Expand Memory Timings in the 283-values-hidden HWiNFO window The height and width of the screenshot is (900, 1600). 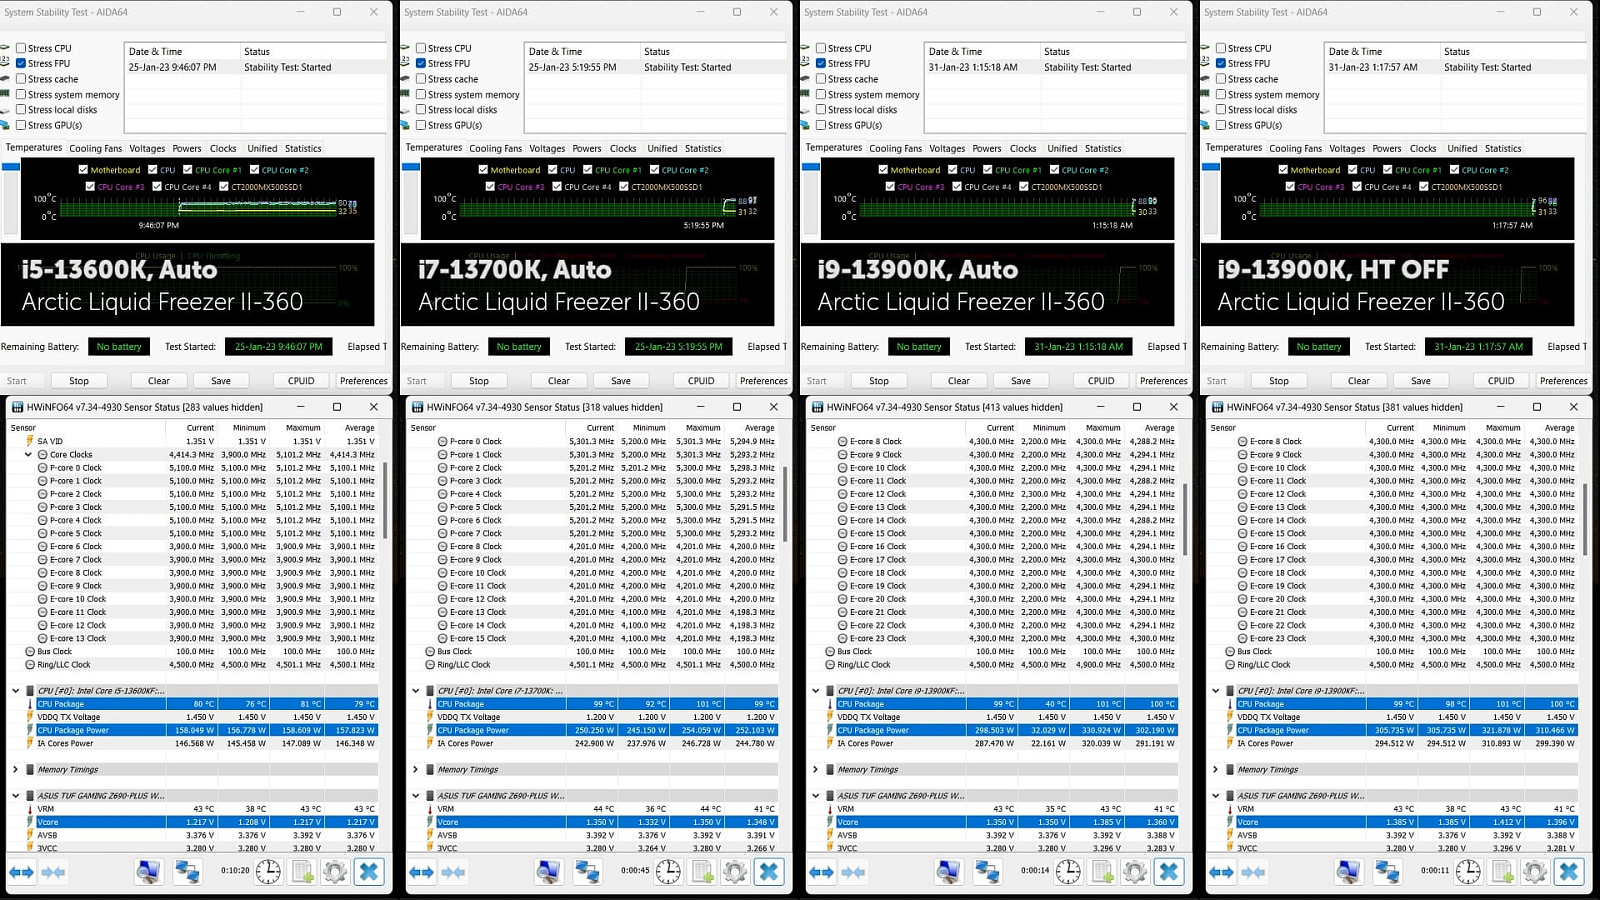coord(15,769)
